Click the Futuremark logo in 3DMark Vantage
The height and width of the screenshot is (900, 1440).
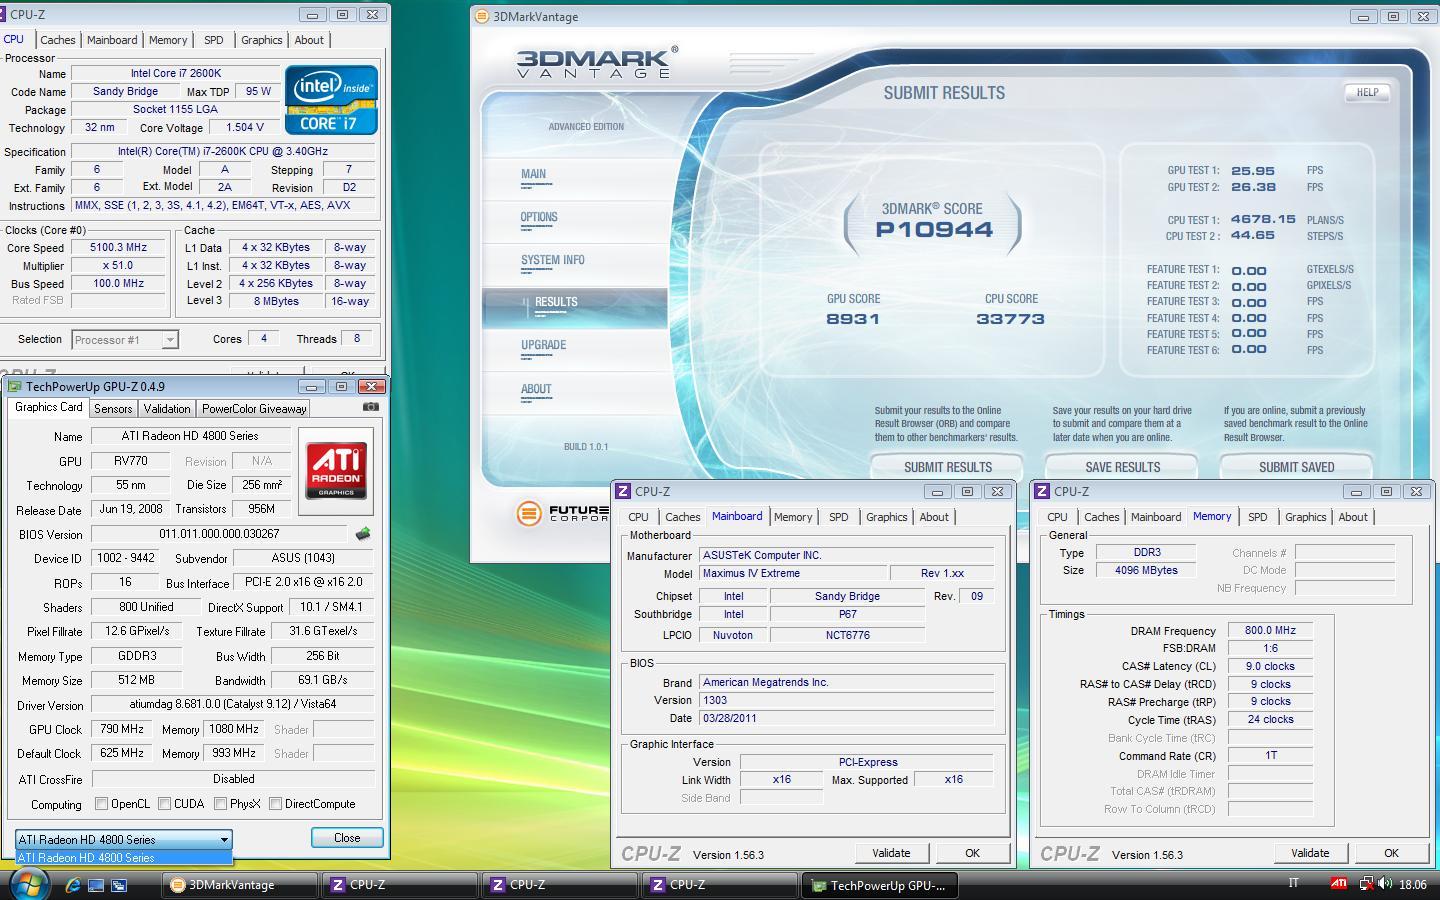563,513
